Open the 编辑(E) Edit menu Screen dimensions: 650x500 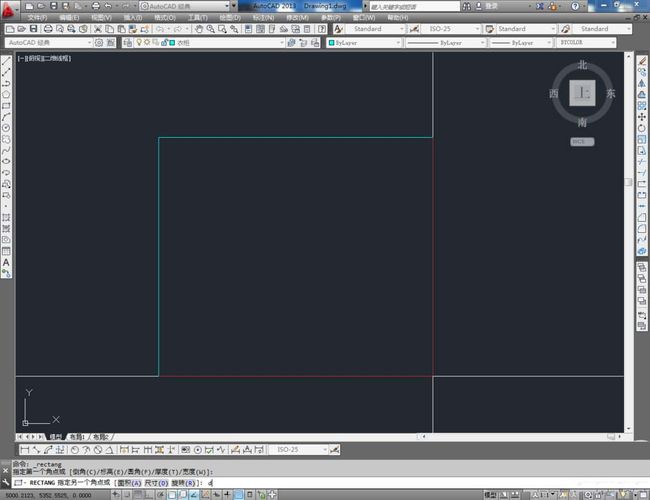(69, 18)
